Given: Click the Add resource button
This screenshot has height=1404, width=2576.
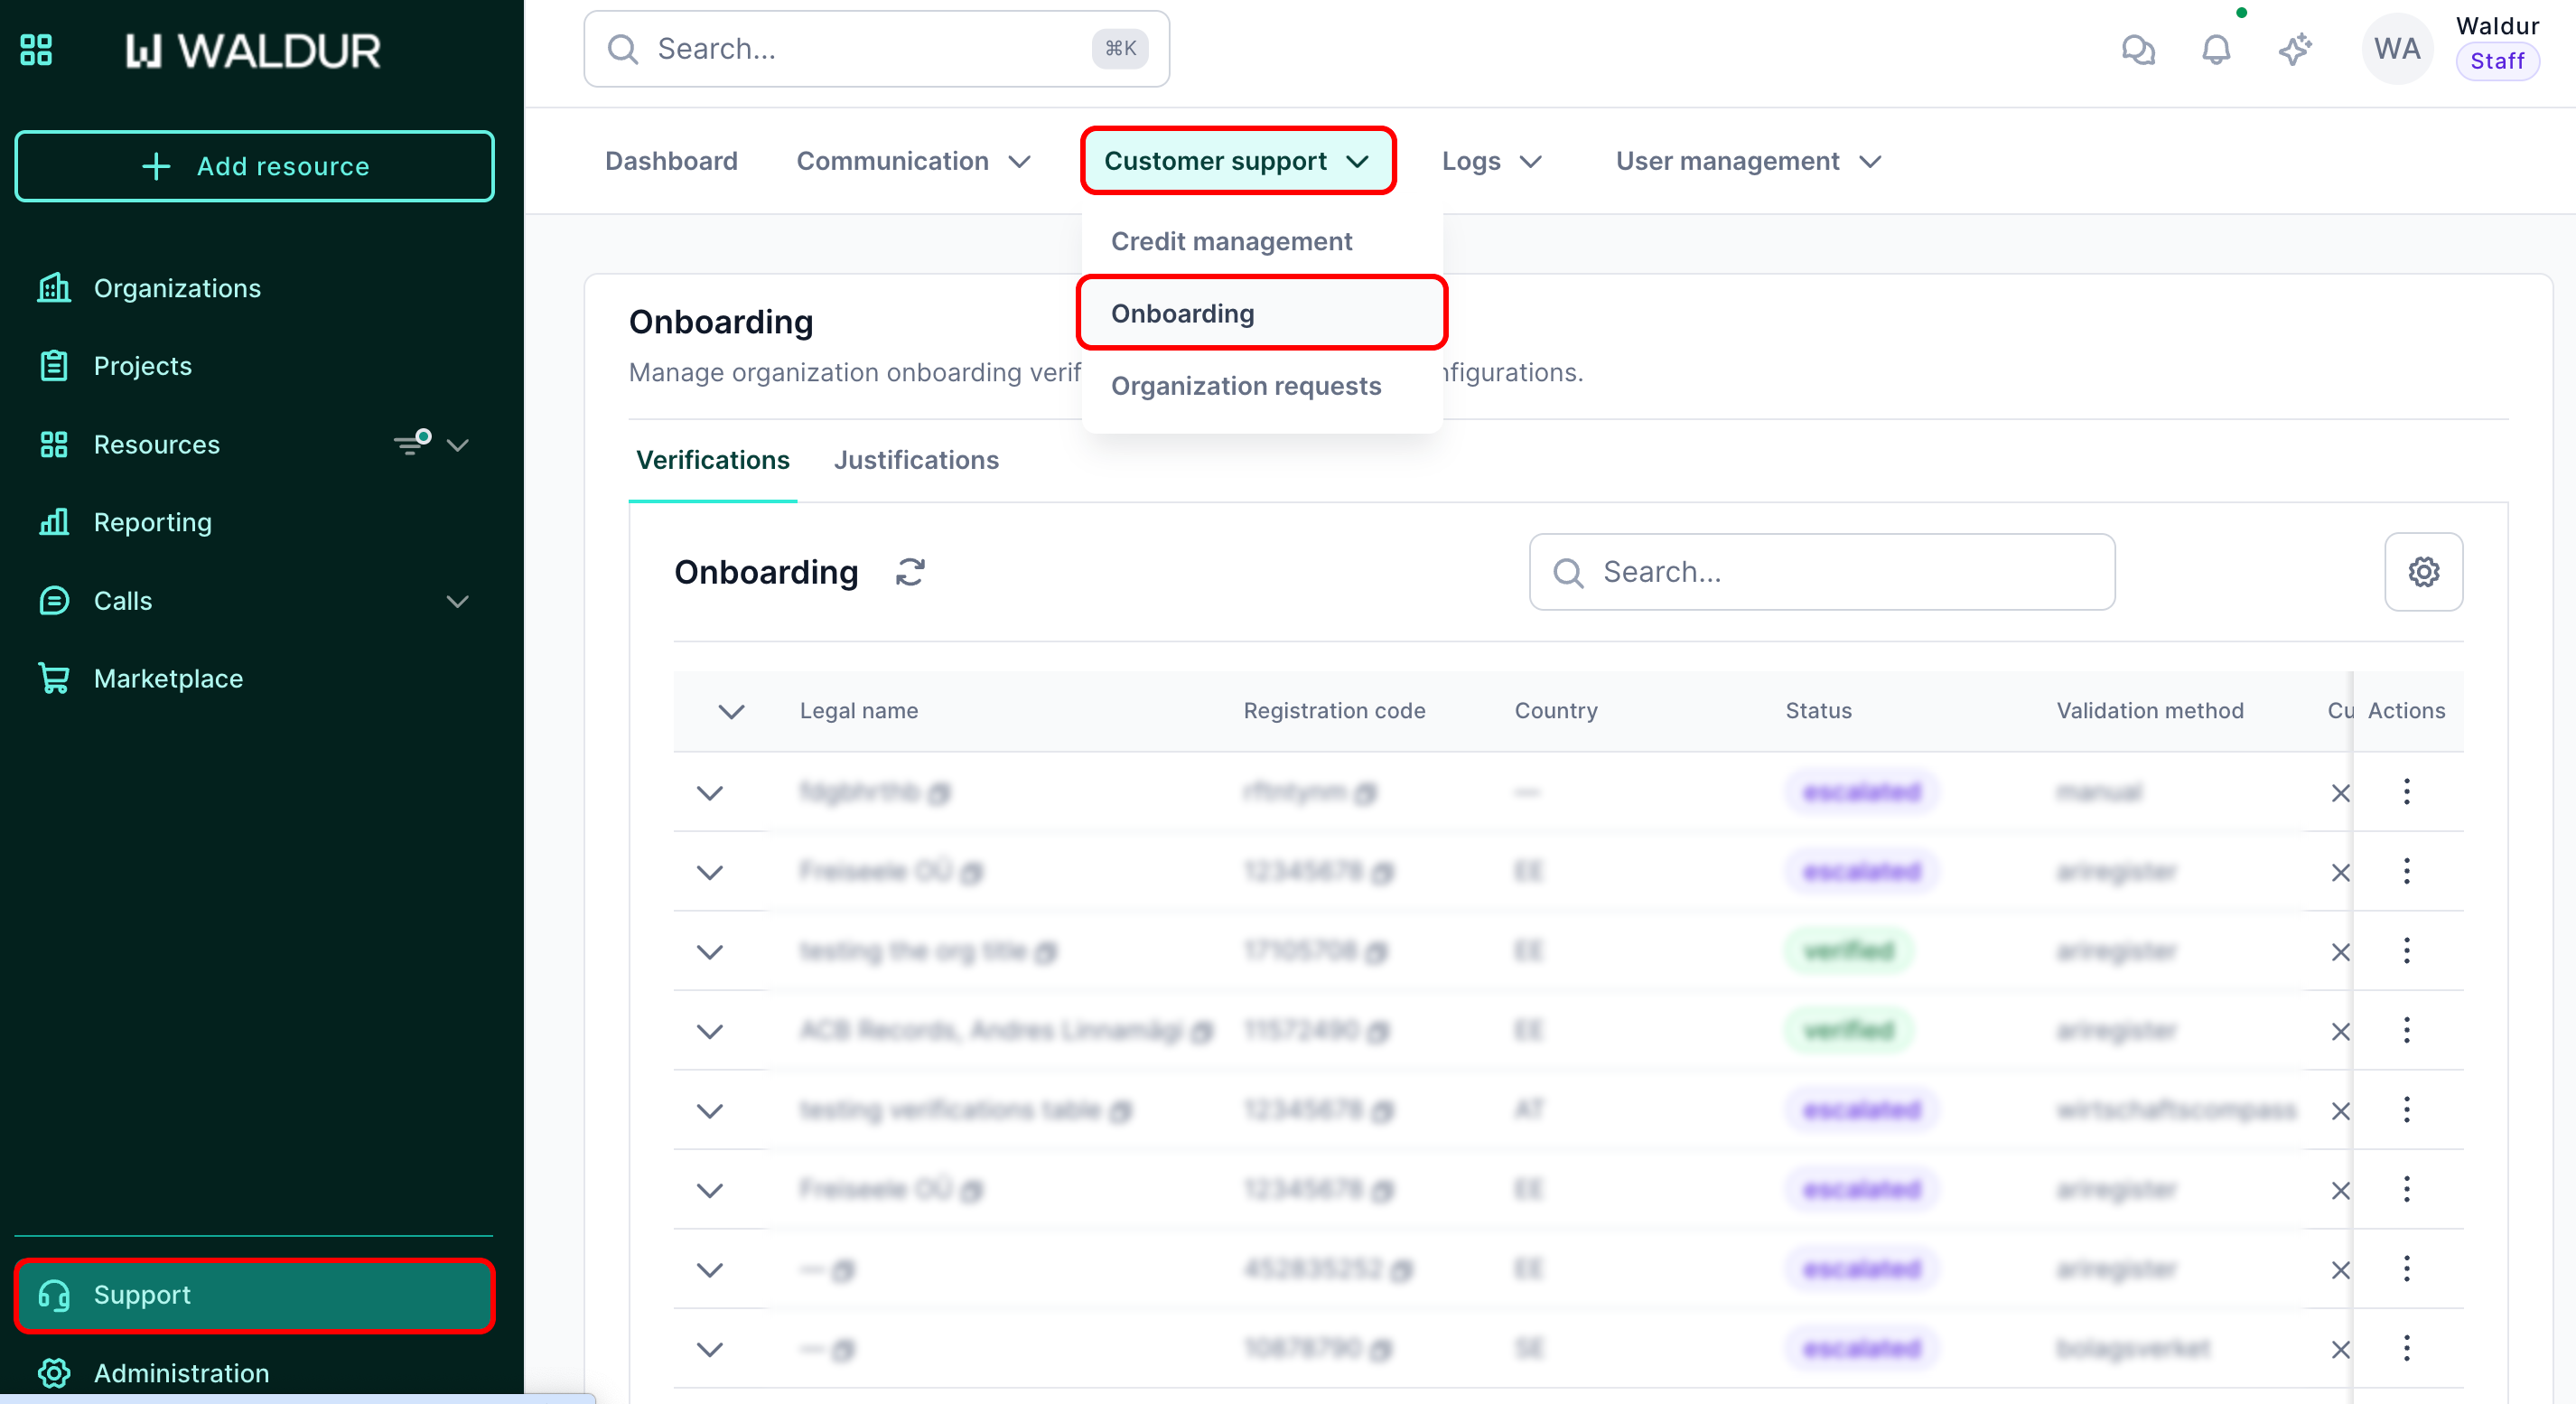Looking at the screenshot, I should (x=254, y=166).
